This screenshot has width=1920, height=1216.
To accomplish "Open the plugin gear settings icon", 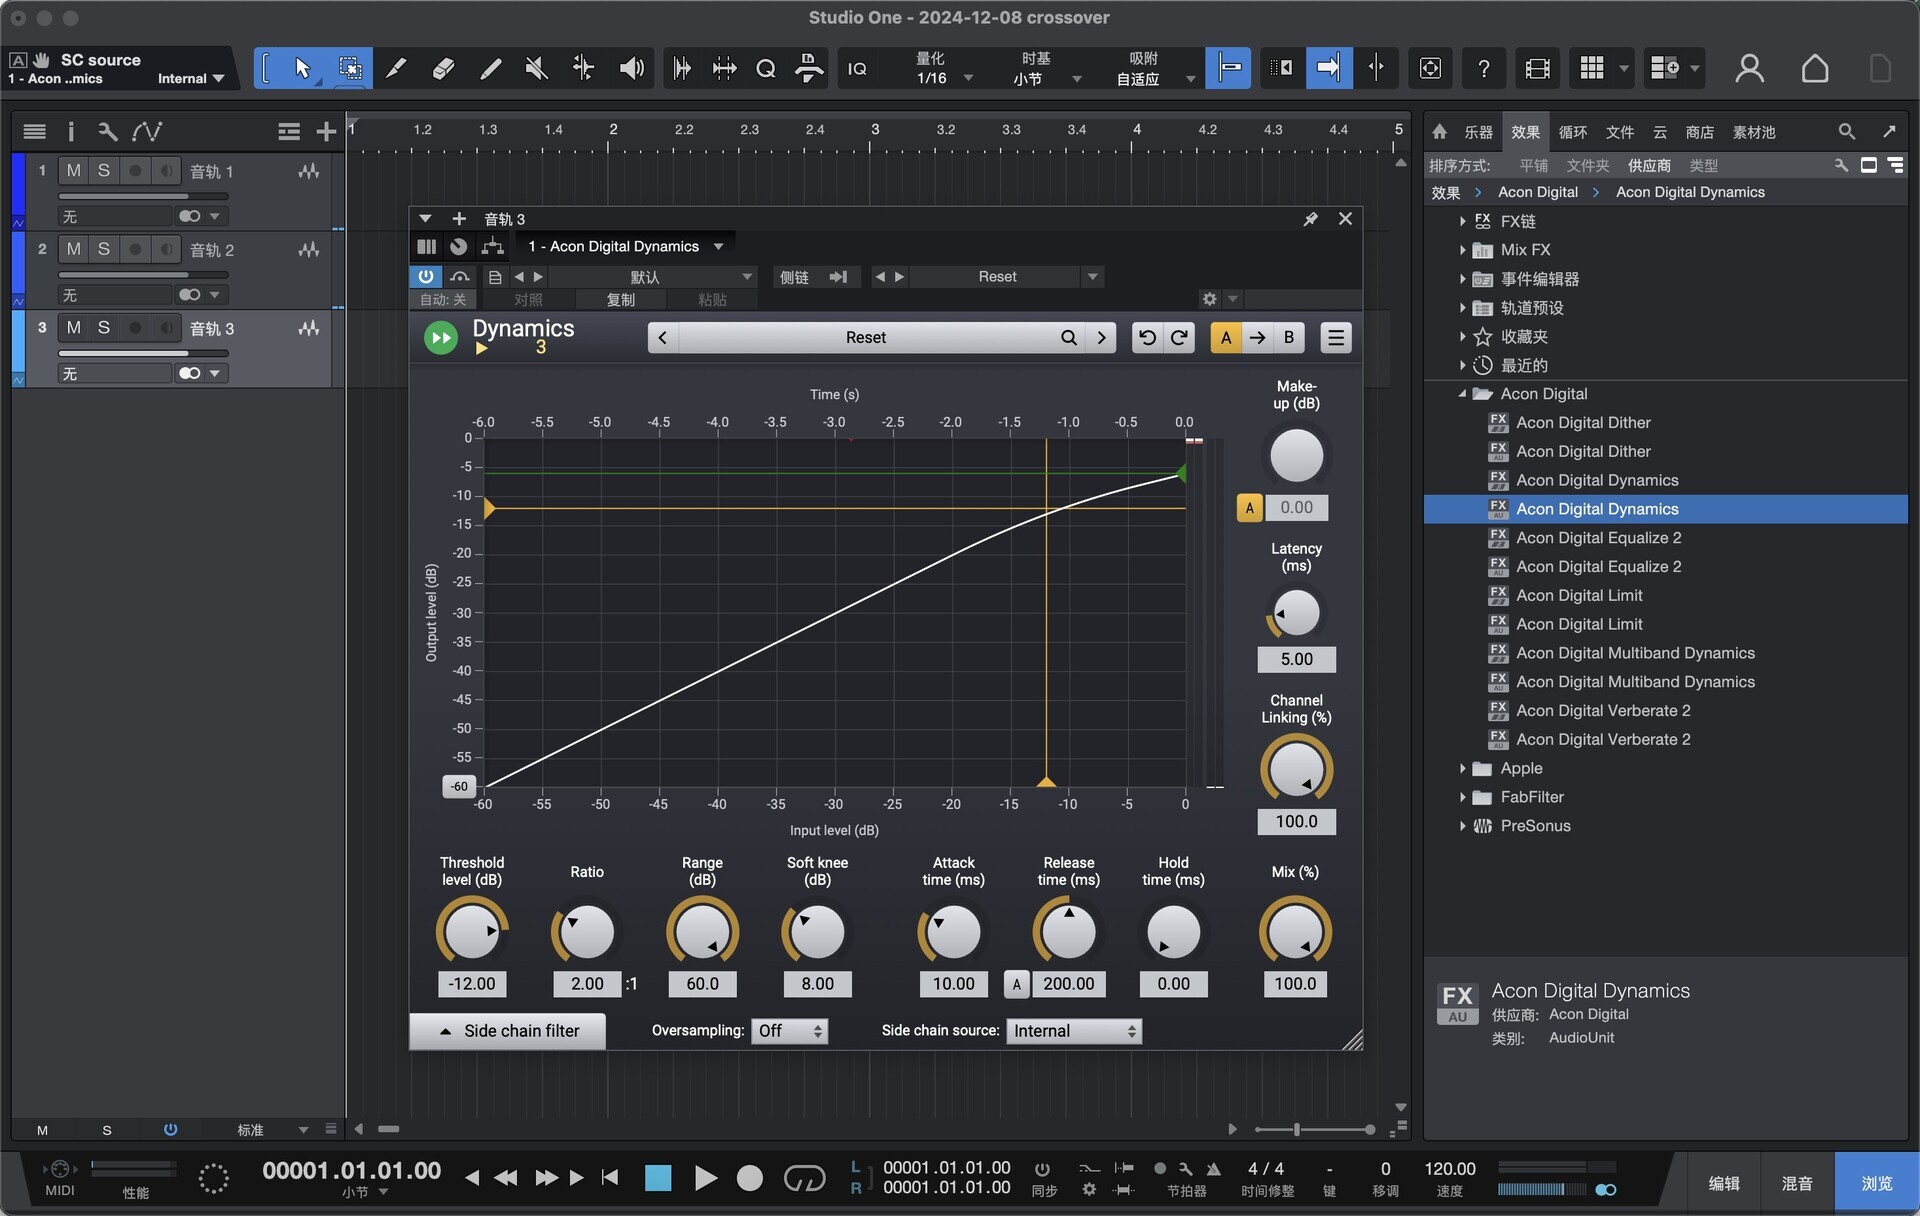I will 1209,299.
